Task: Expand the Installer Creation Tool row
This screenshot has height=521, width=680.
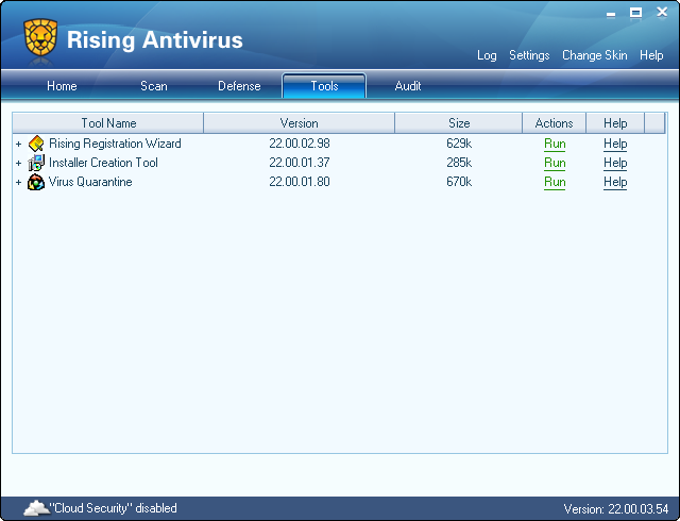Action: pyautogui.click(x=18, y=163)
